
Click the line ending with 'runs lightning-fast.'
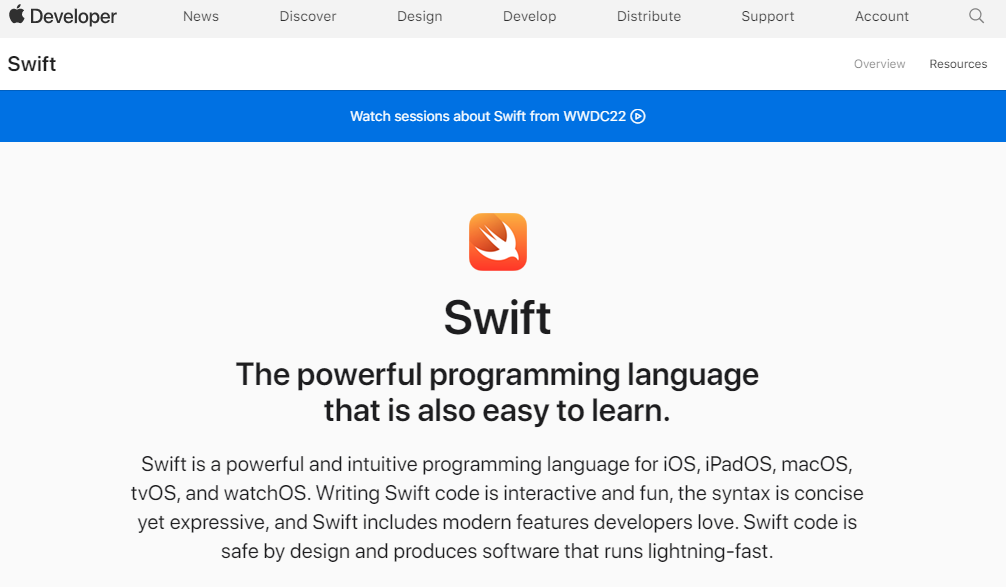497,551
